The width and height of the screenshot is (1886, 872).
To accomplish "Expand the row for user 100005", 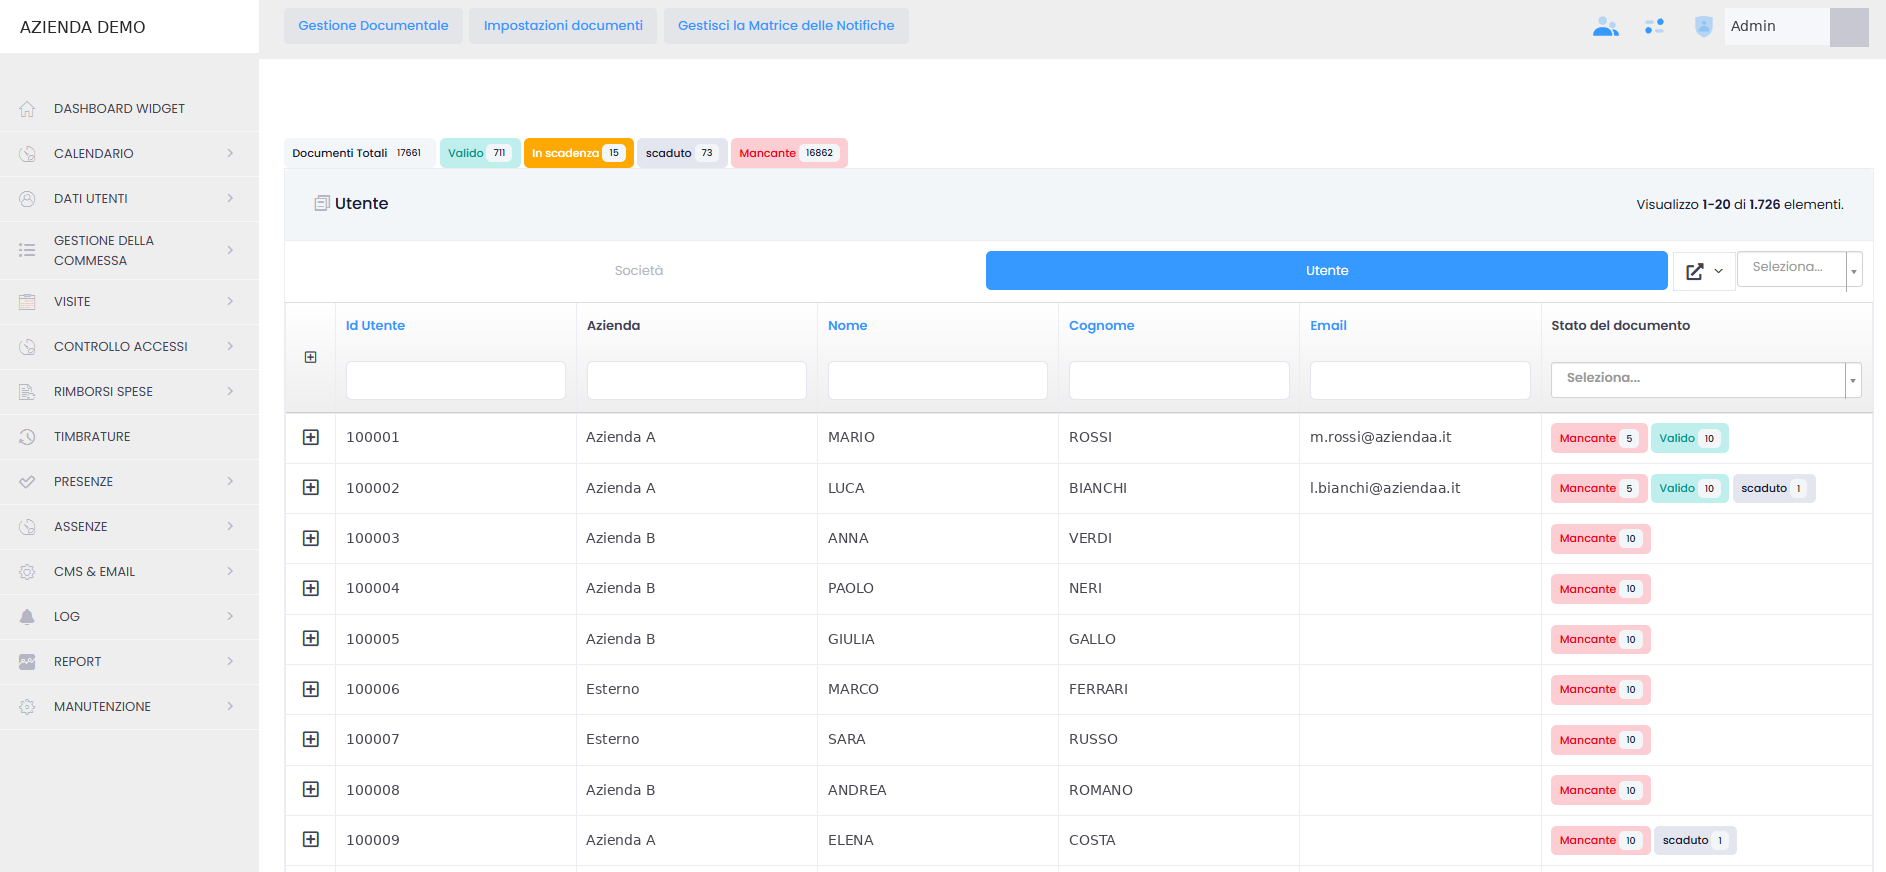I will click(x=311, y=639).
